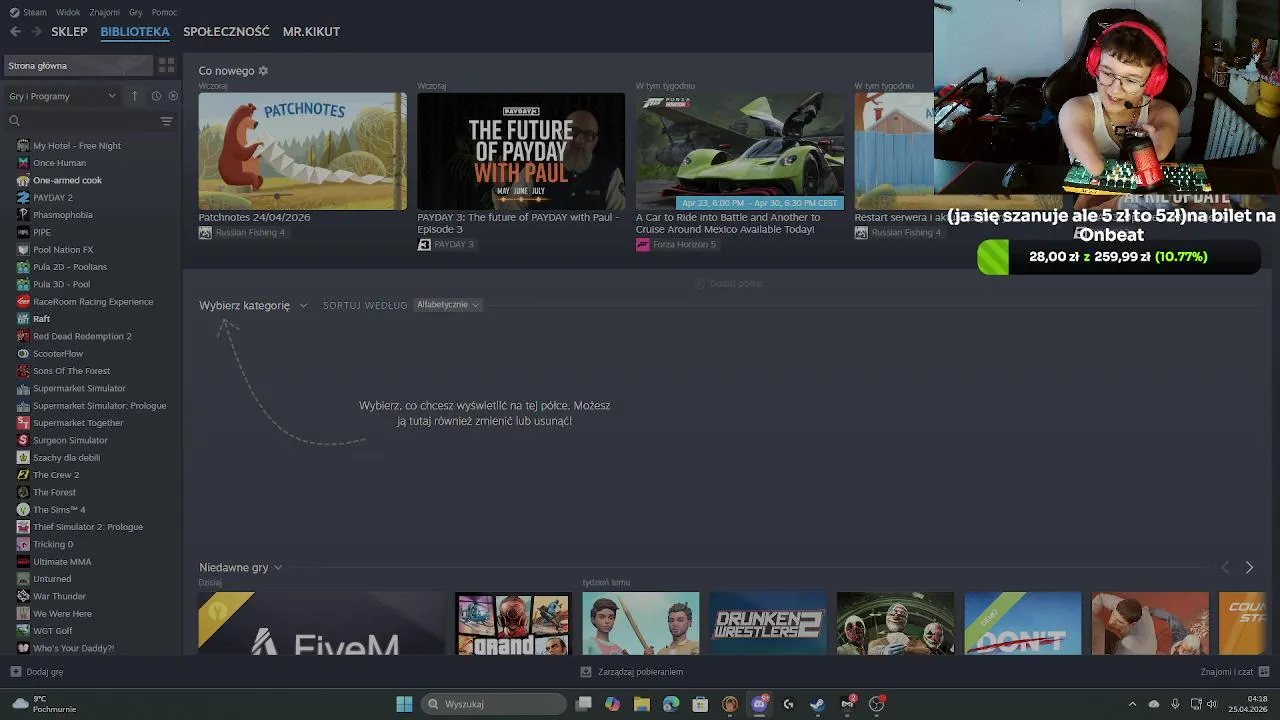The width and height of the screenshot is (1280, 720).
Task: Open Alfabetycznie sort dropdown
Action: click(448, 305)
